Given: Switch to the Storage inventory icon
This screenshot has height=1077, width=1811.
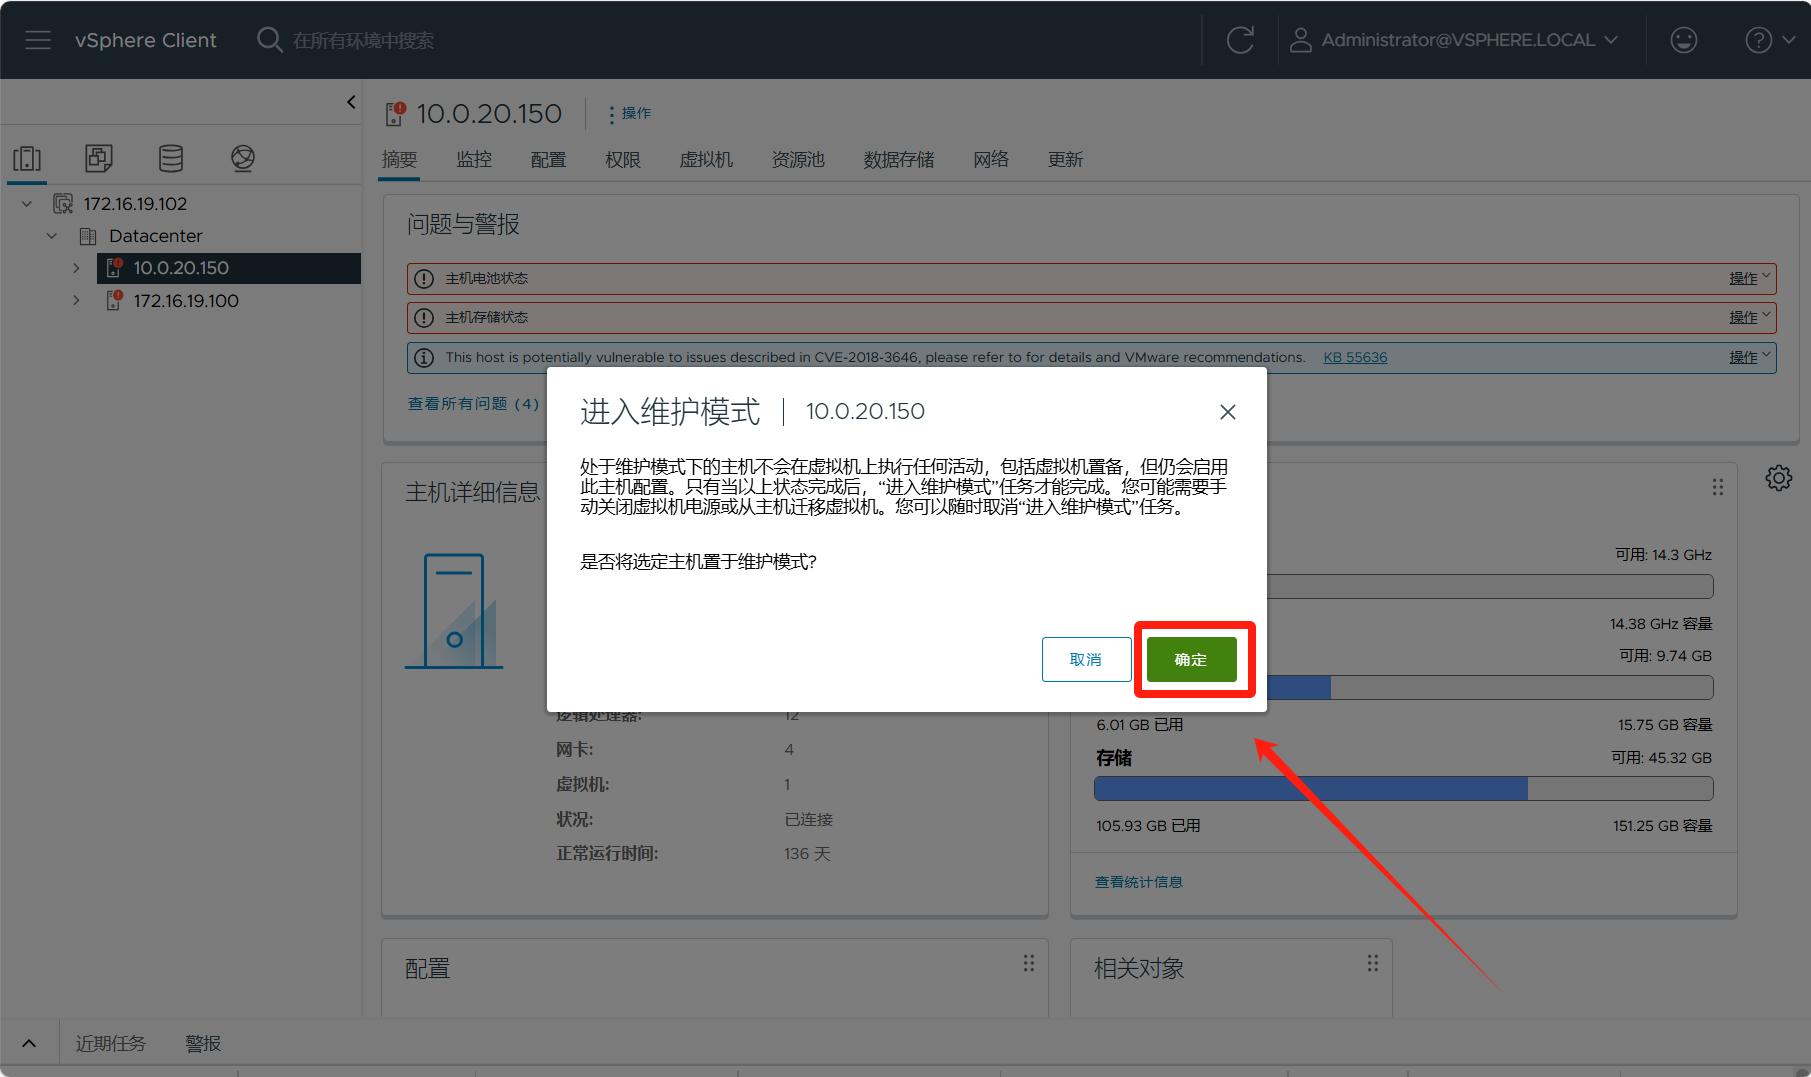Looking at the screenshot, I should [x=171, y=158].
